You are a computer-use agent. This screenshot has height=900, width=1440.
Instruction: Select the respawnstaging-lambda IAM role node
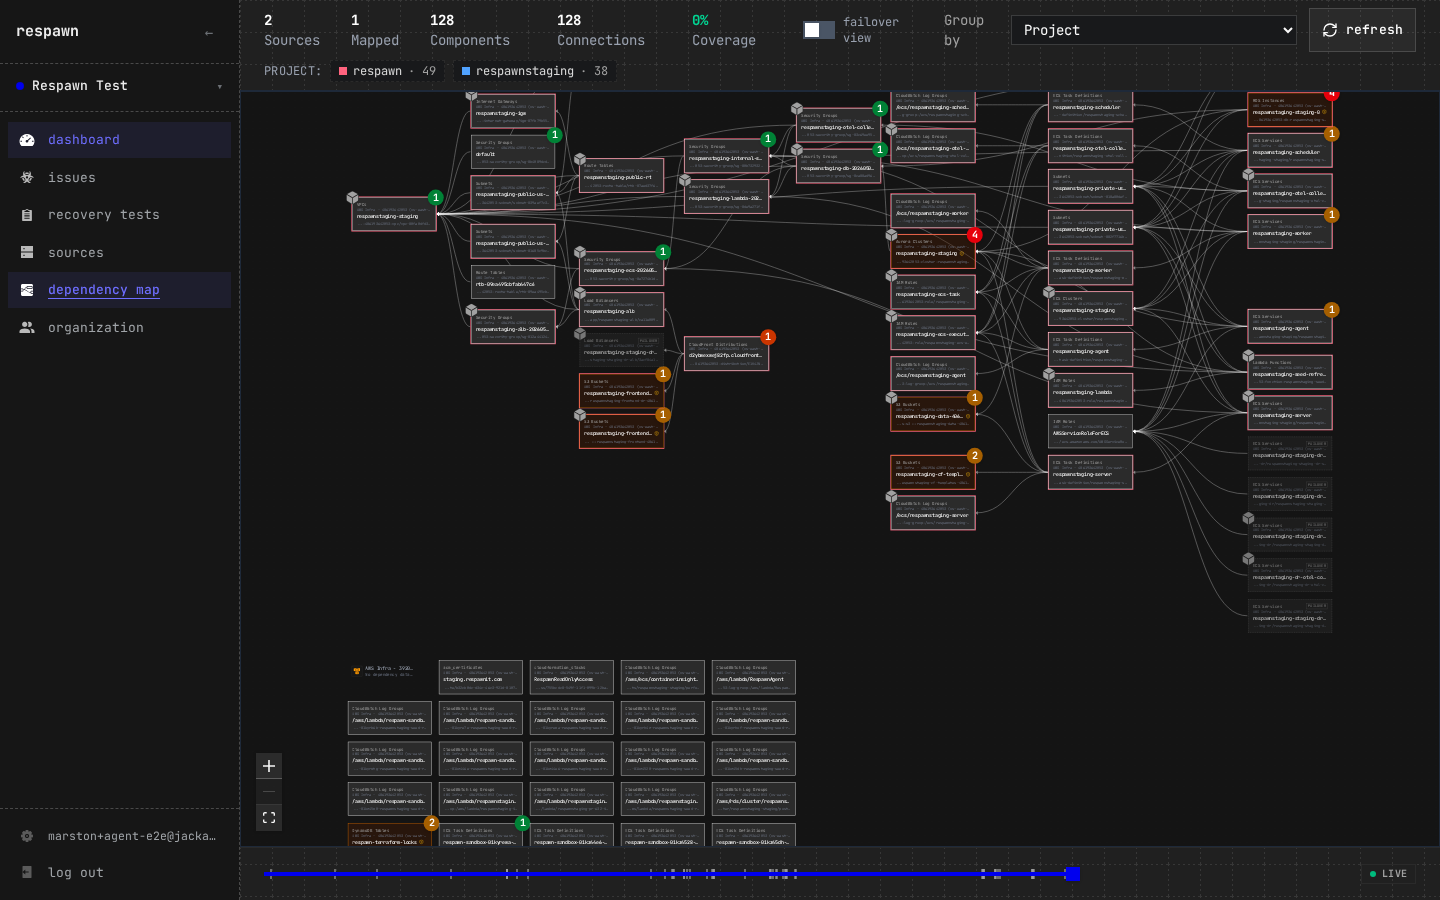click(1090, 391)
